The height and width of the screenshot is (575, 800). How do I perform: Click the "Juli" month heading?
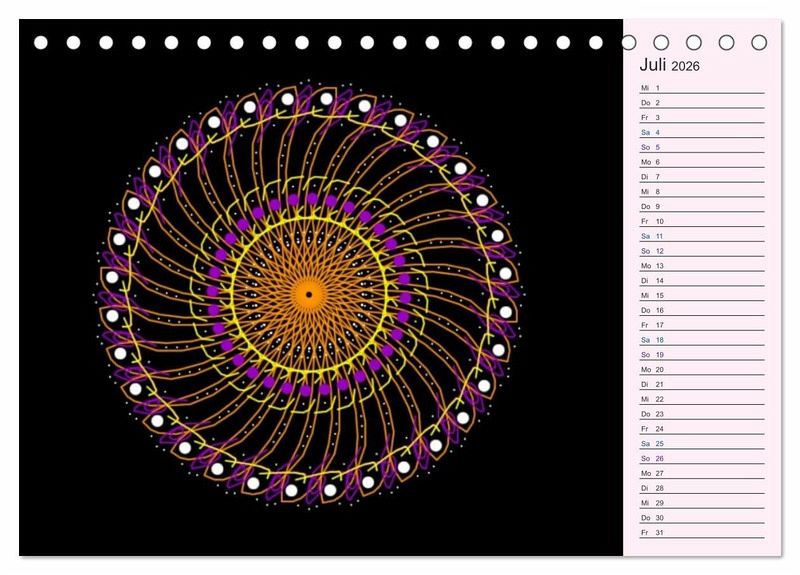point(653,66)
